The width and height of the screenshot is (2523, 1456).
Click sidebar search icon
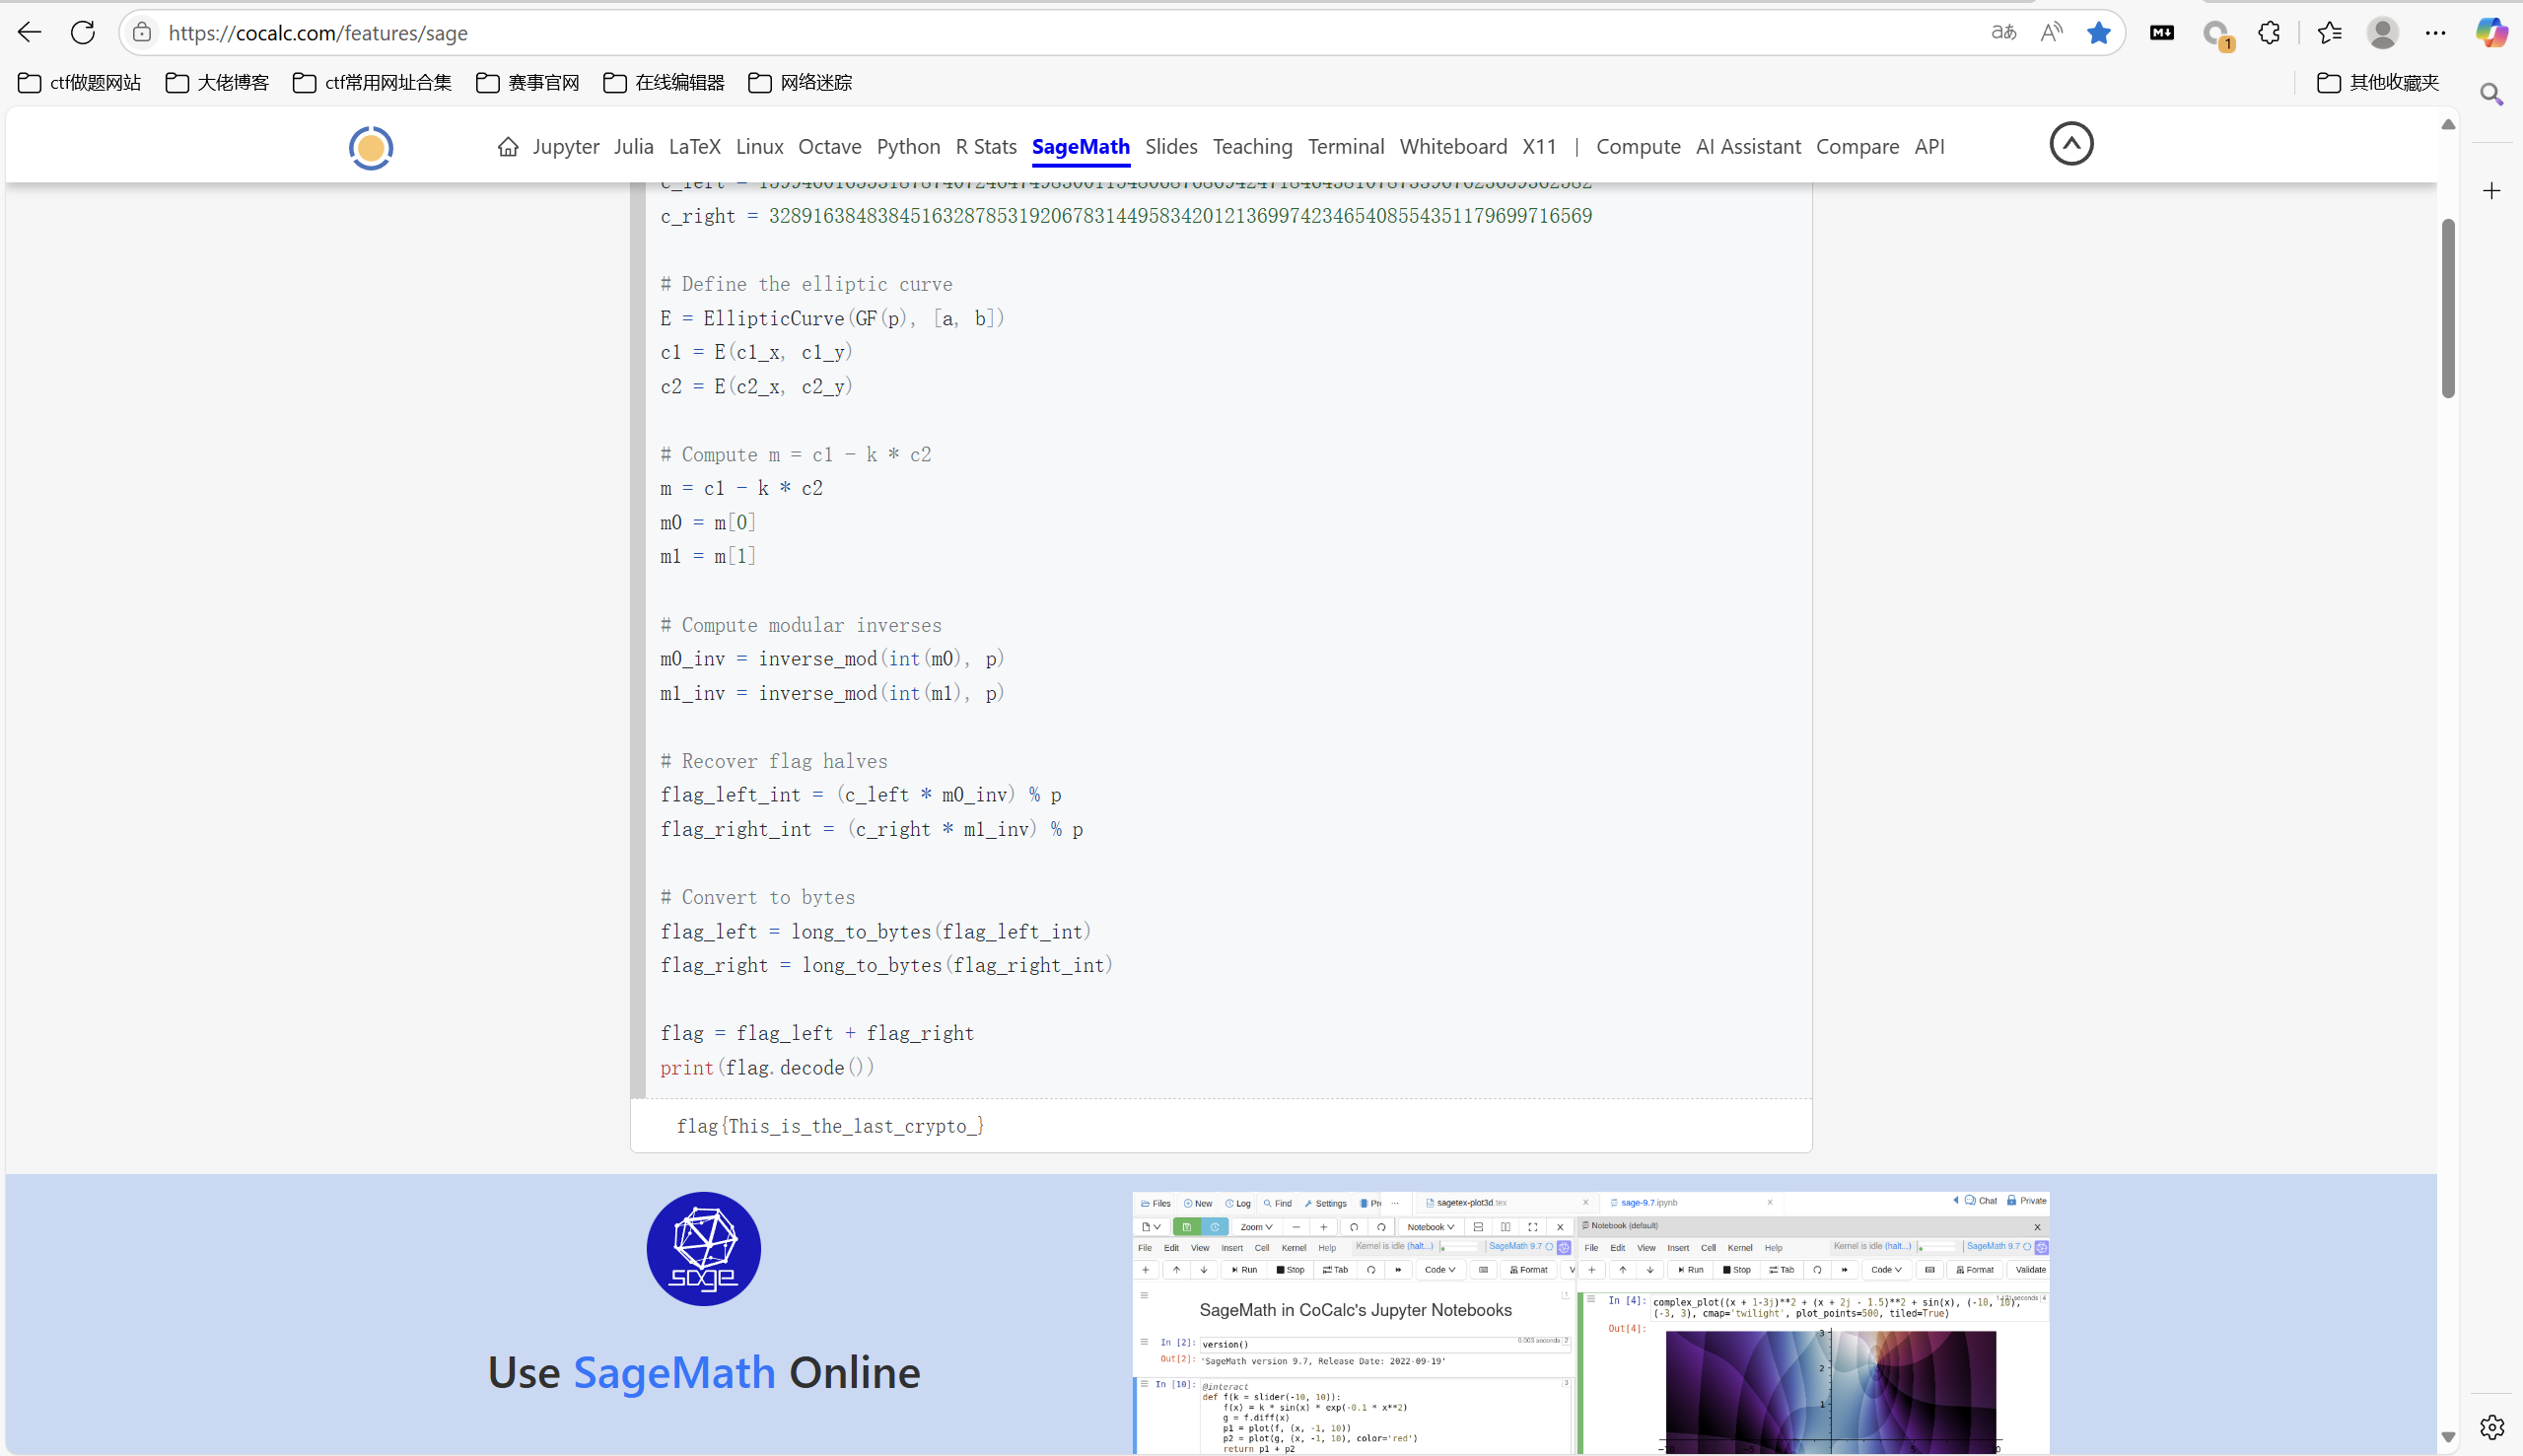(2491, 94)
